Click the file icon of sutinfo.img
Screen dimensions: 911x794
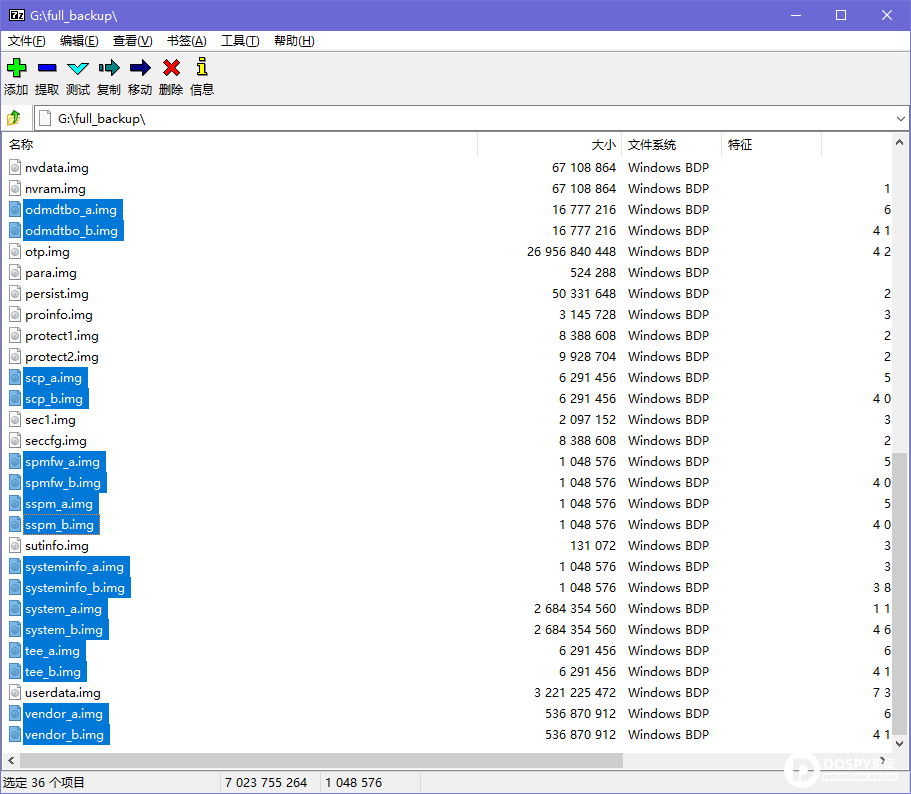pos(15,546)
